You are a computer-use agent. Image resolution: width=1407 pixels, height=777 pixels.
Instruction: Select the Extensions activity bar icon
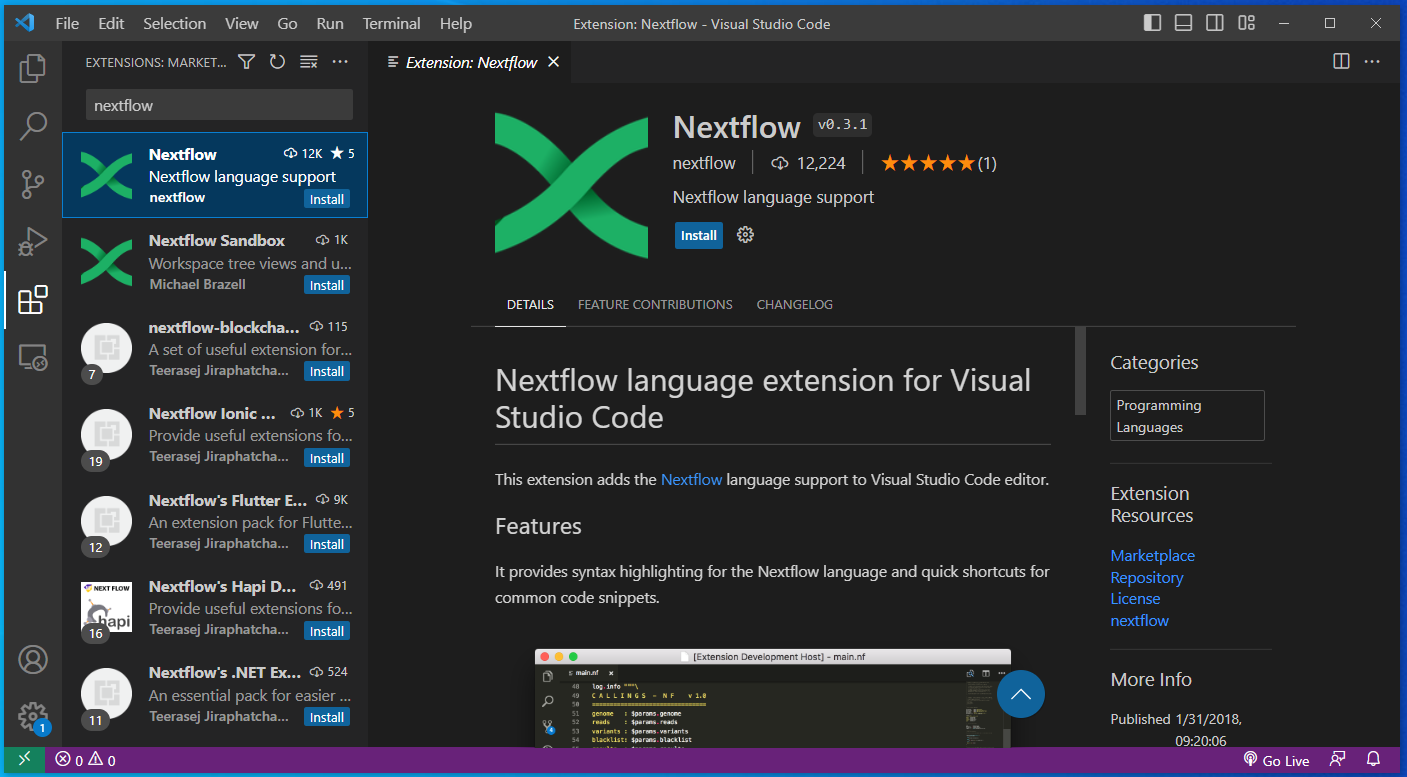coord(33,299)
